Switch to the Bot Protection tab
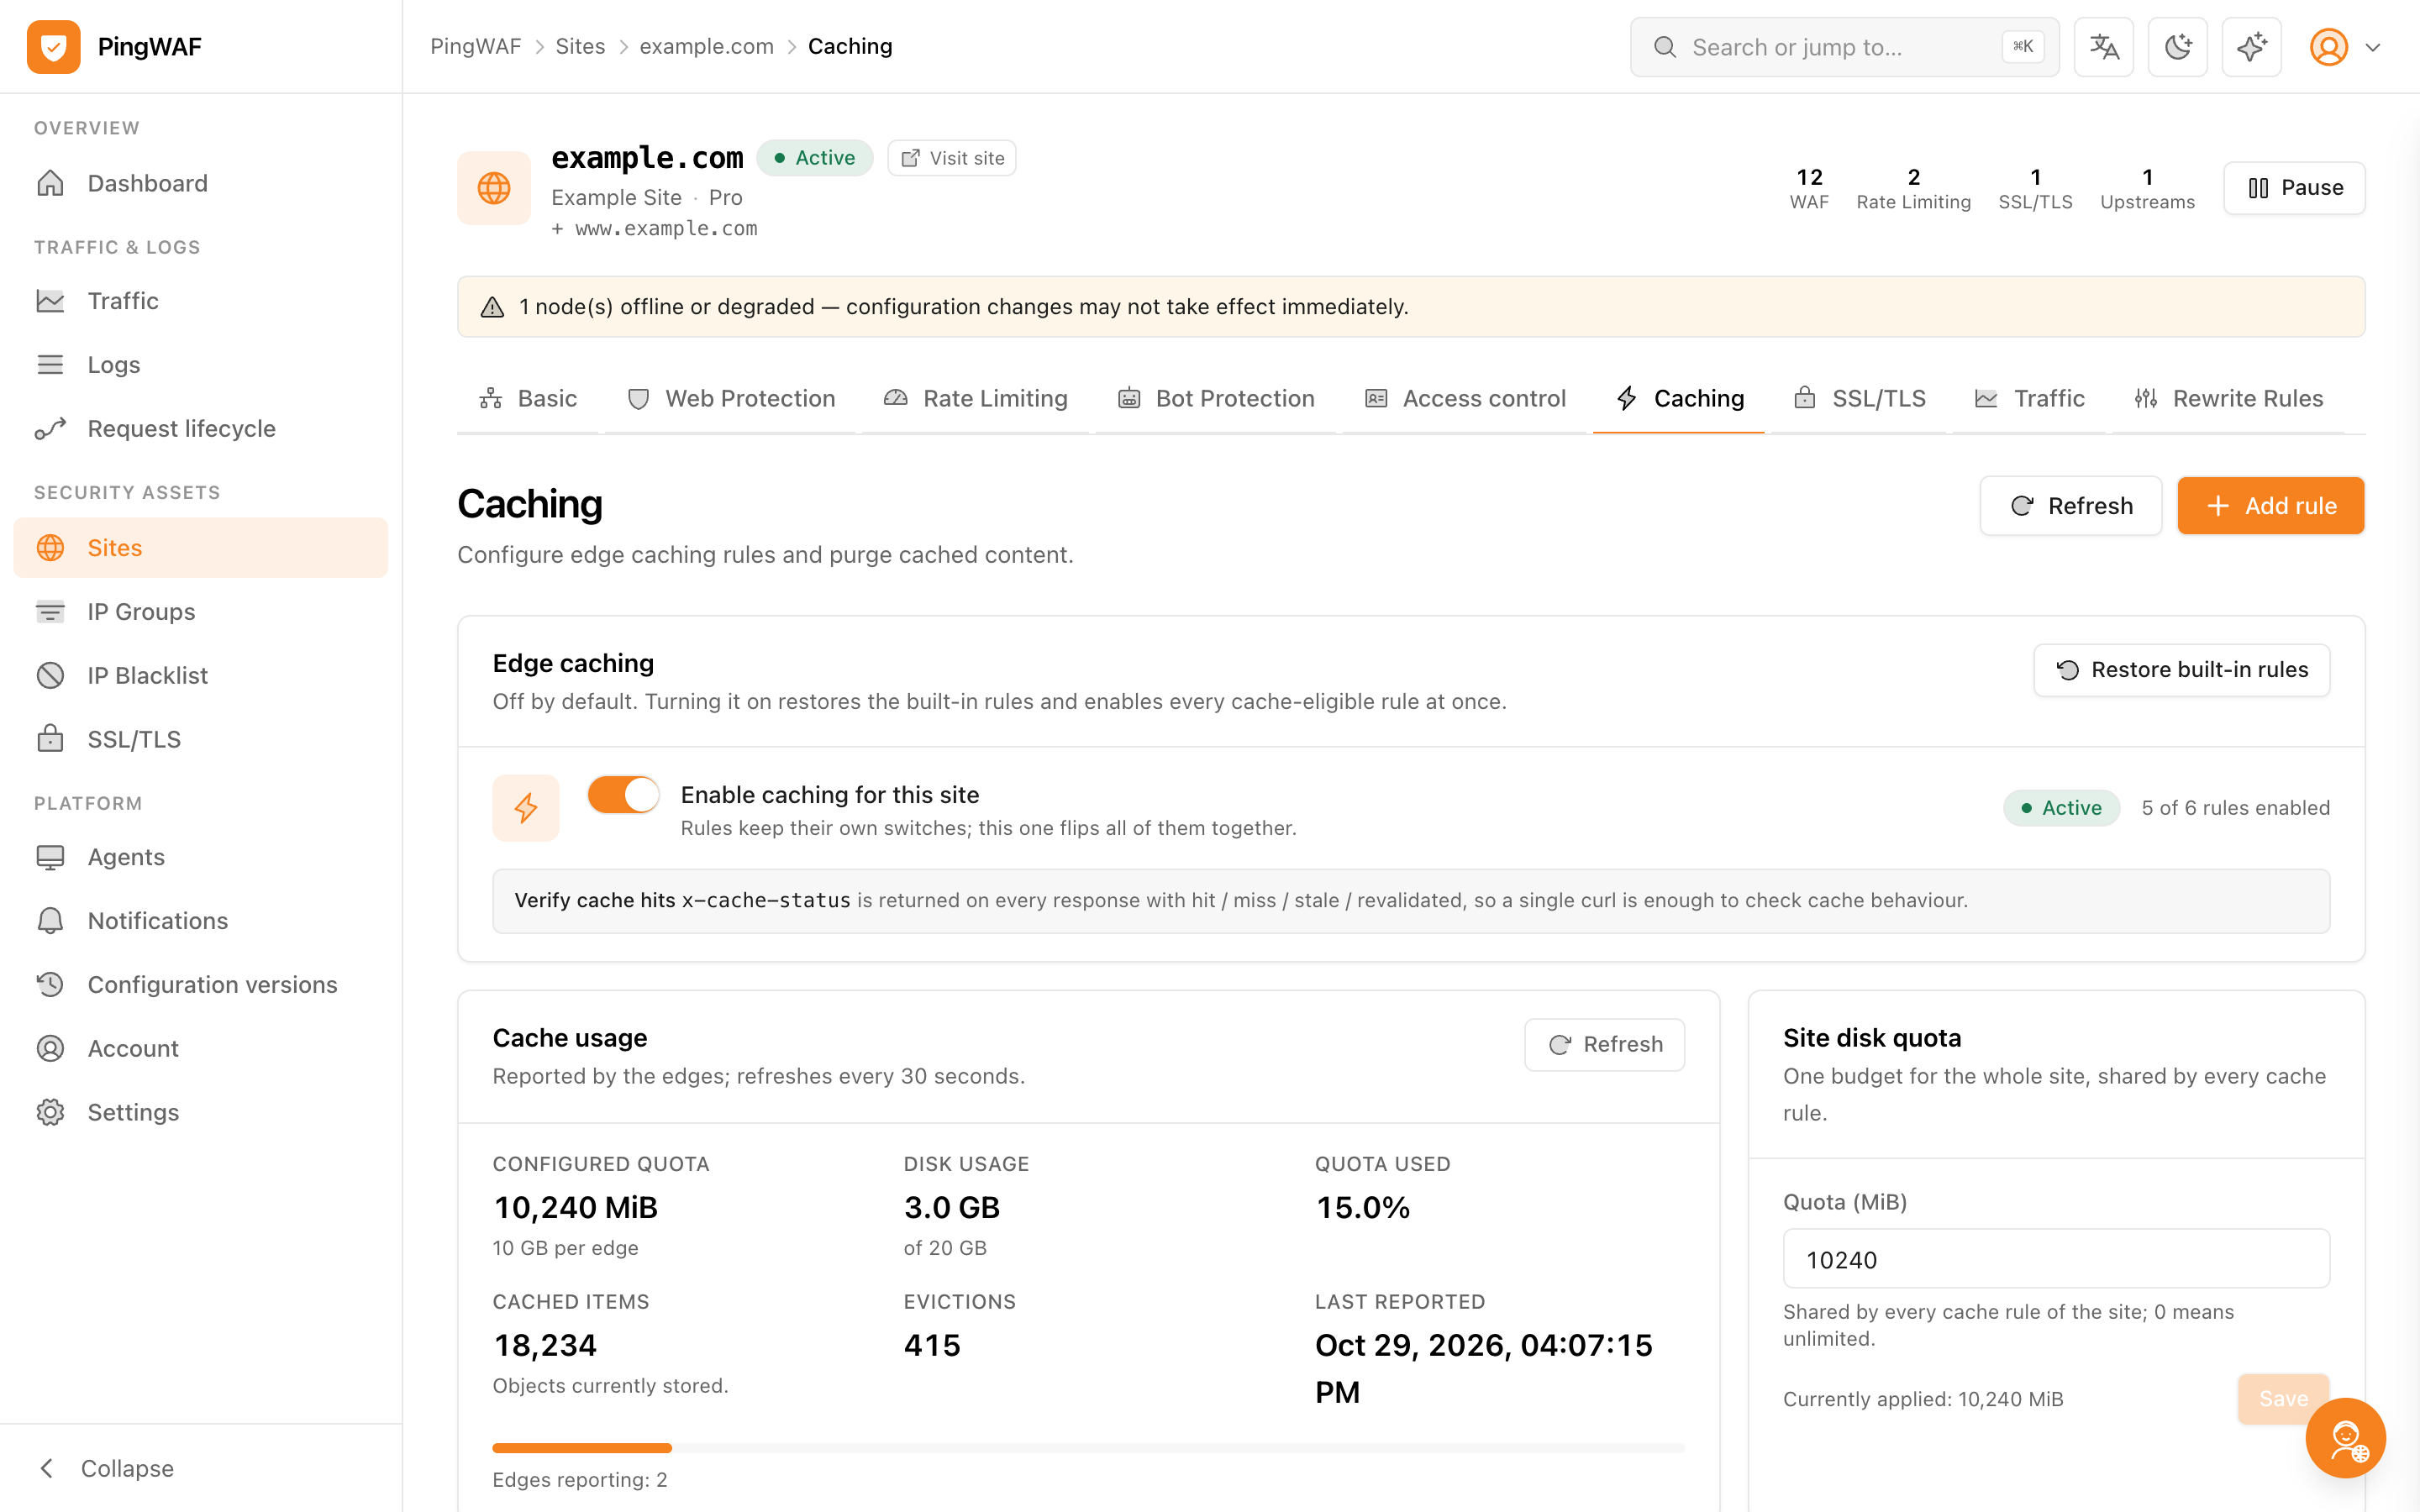The image size is (2420, 1512). point(1216,399)
